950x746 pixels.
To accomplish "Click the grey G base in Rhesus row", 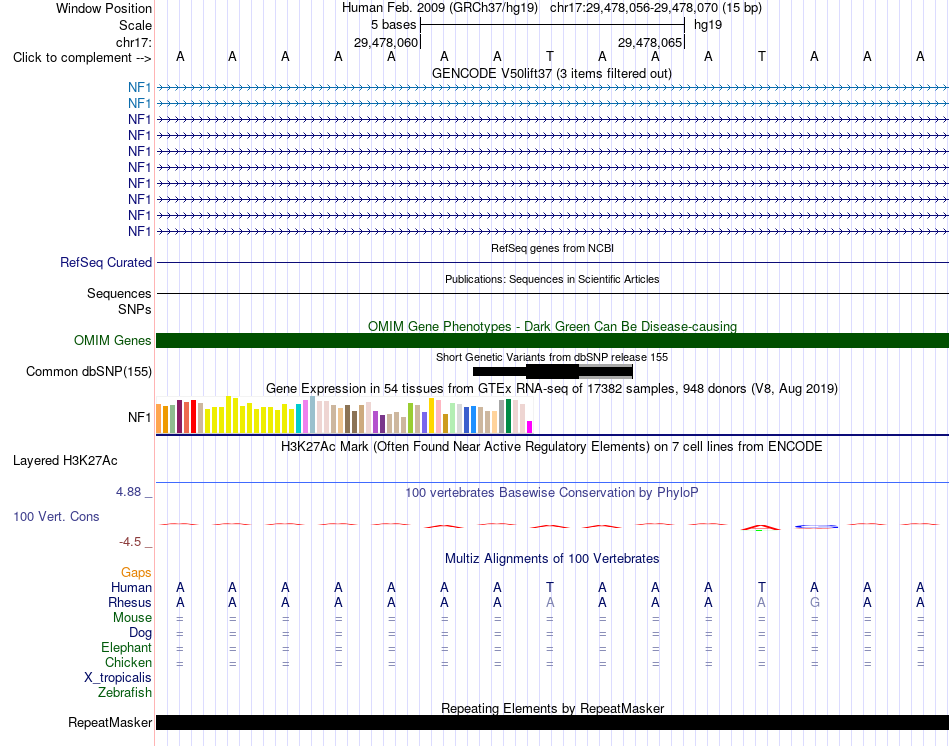I will click(815, 602).
